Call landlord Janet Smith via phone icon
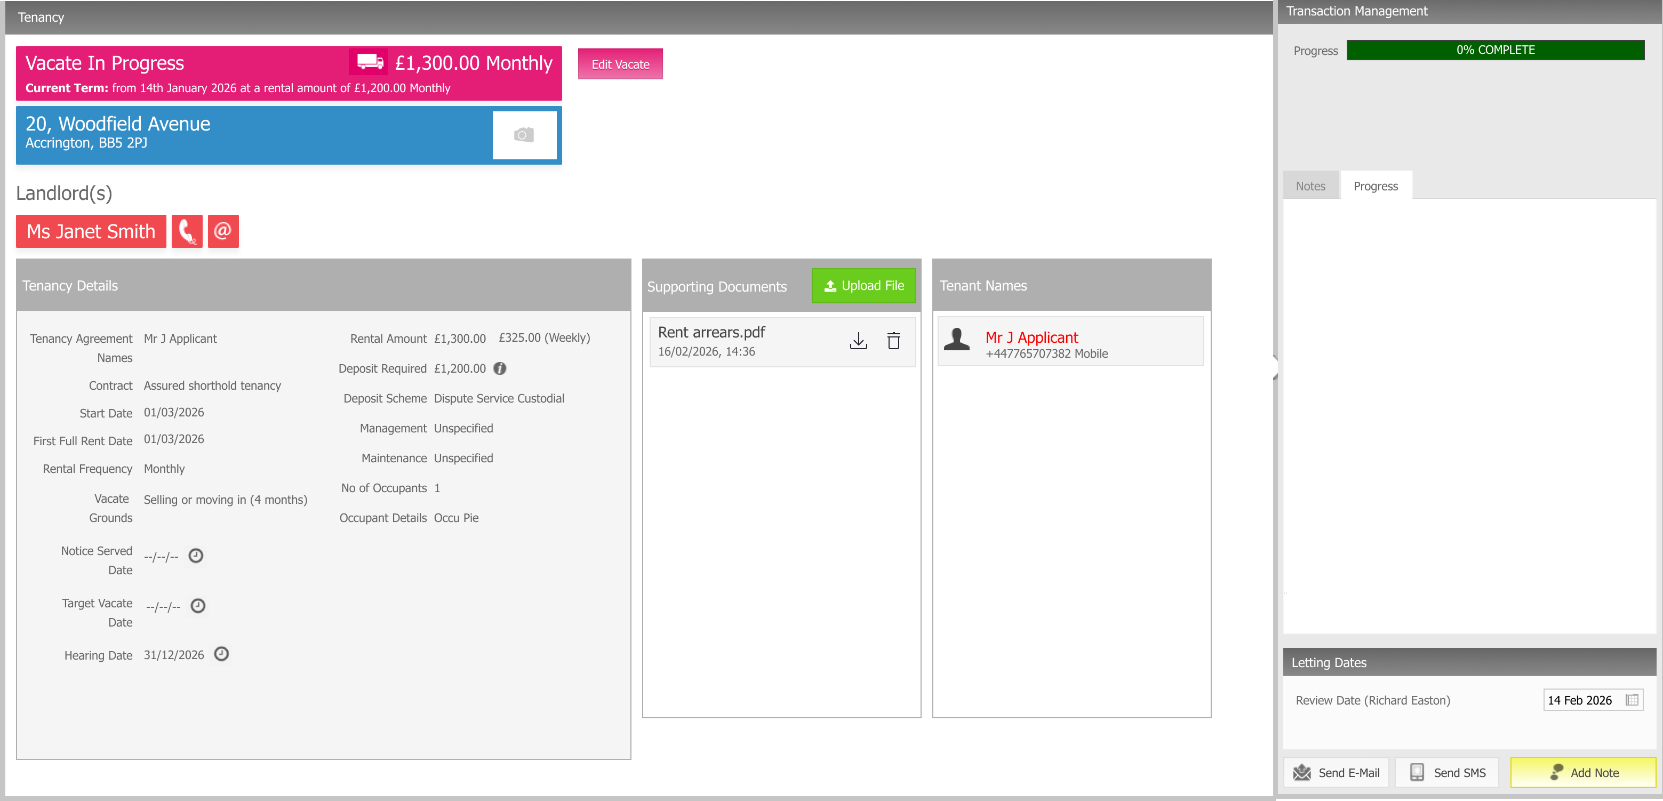Image resolution: width=1663 pixels, height=801 pixels. [x=187, y=232]
